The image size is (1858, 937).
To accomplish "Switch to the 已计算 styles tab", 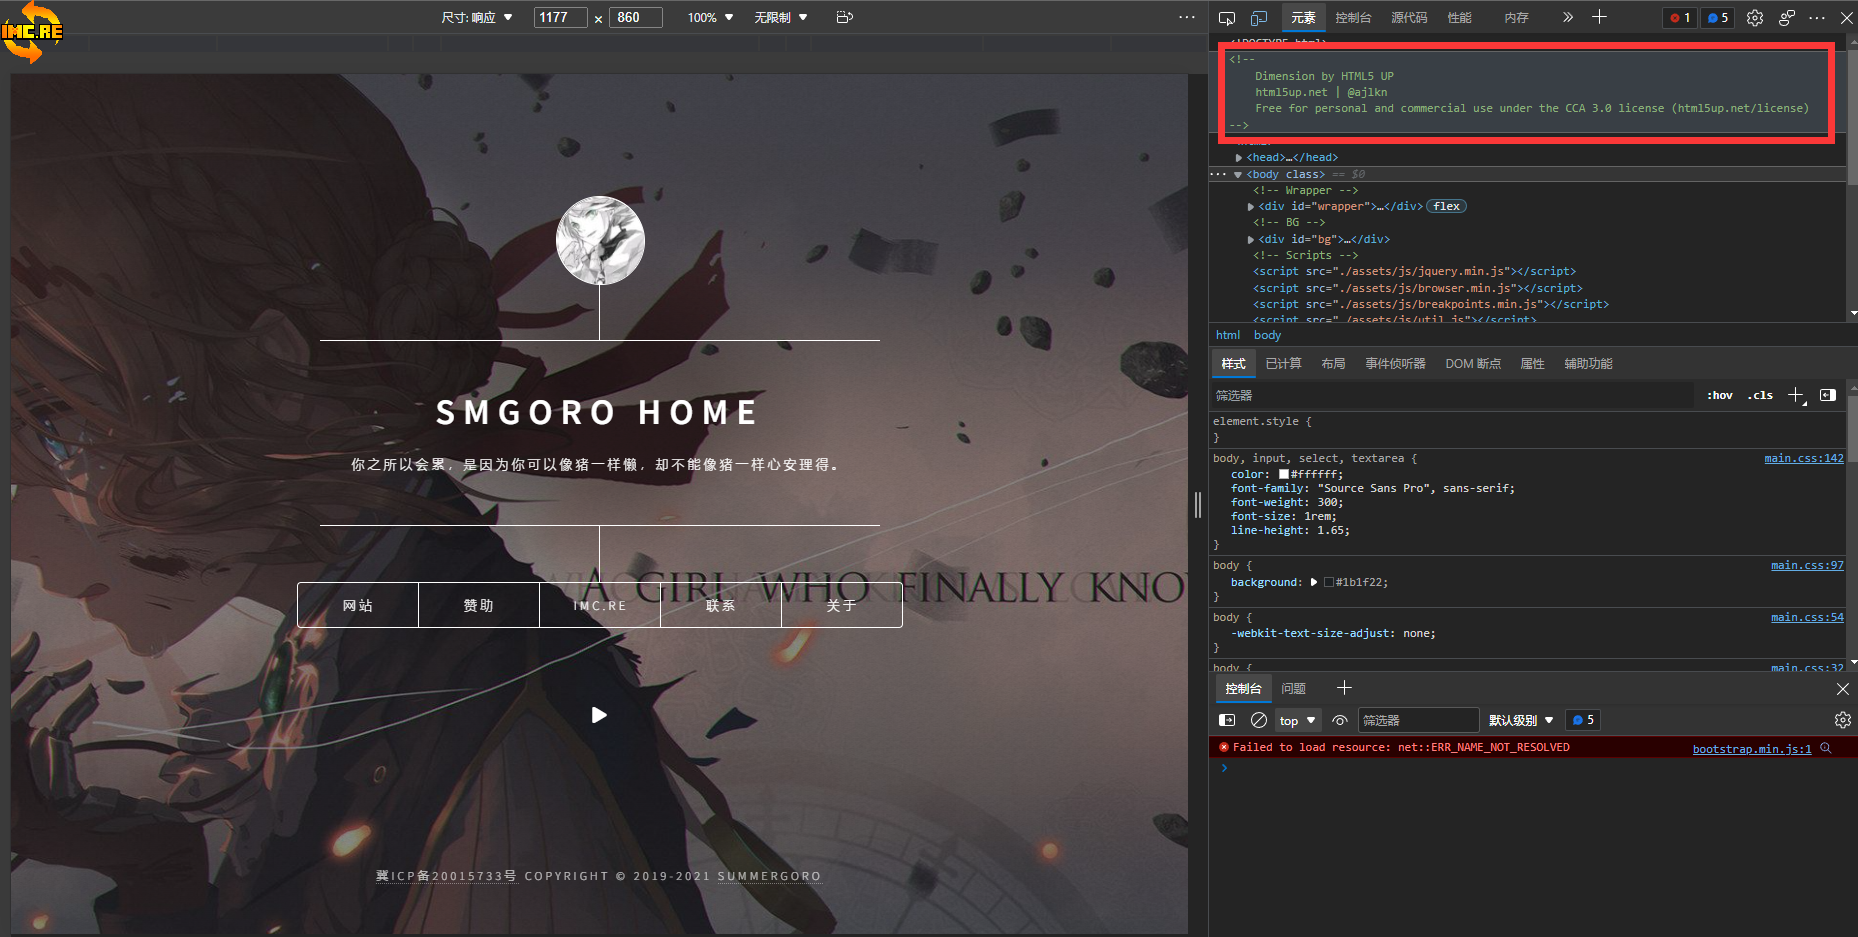I will tap(1283, 364).
